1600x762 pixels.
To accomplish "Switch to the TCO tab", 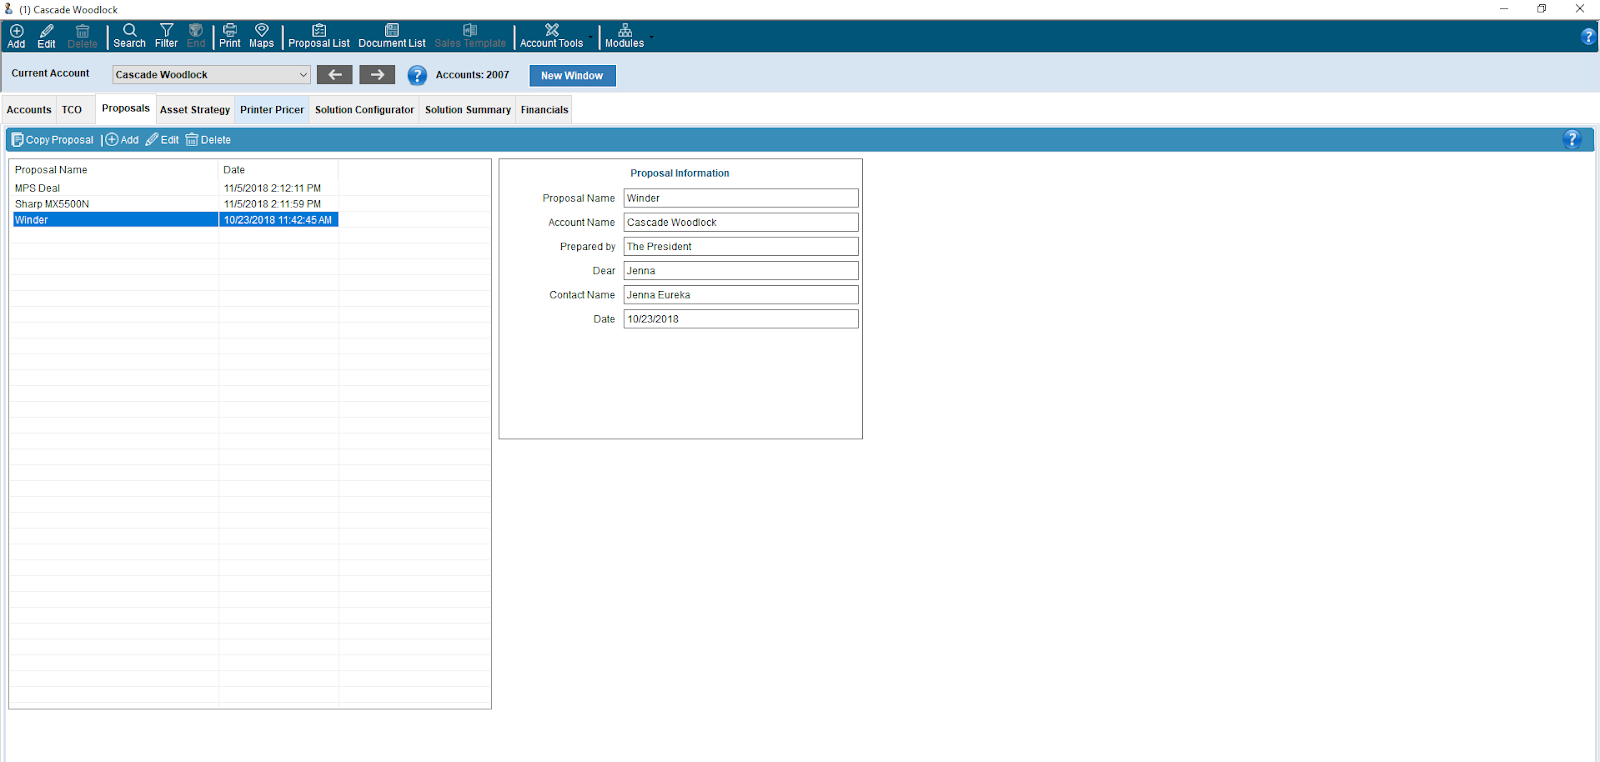I will [x=72, y=110].
